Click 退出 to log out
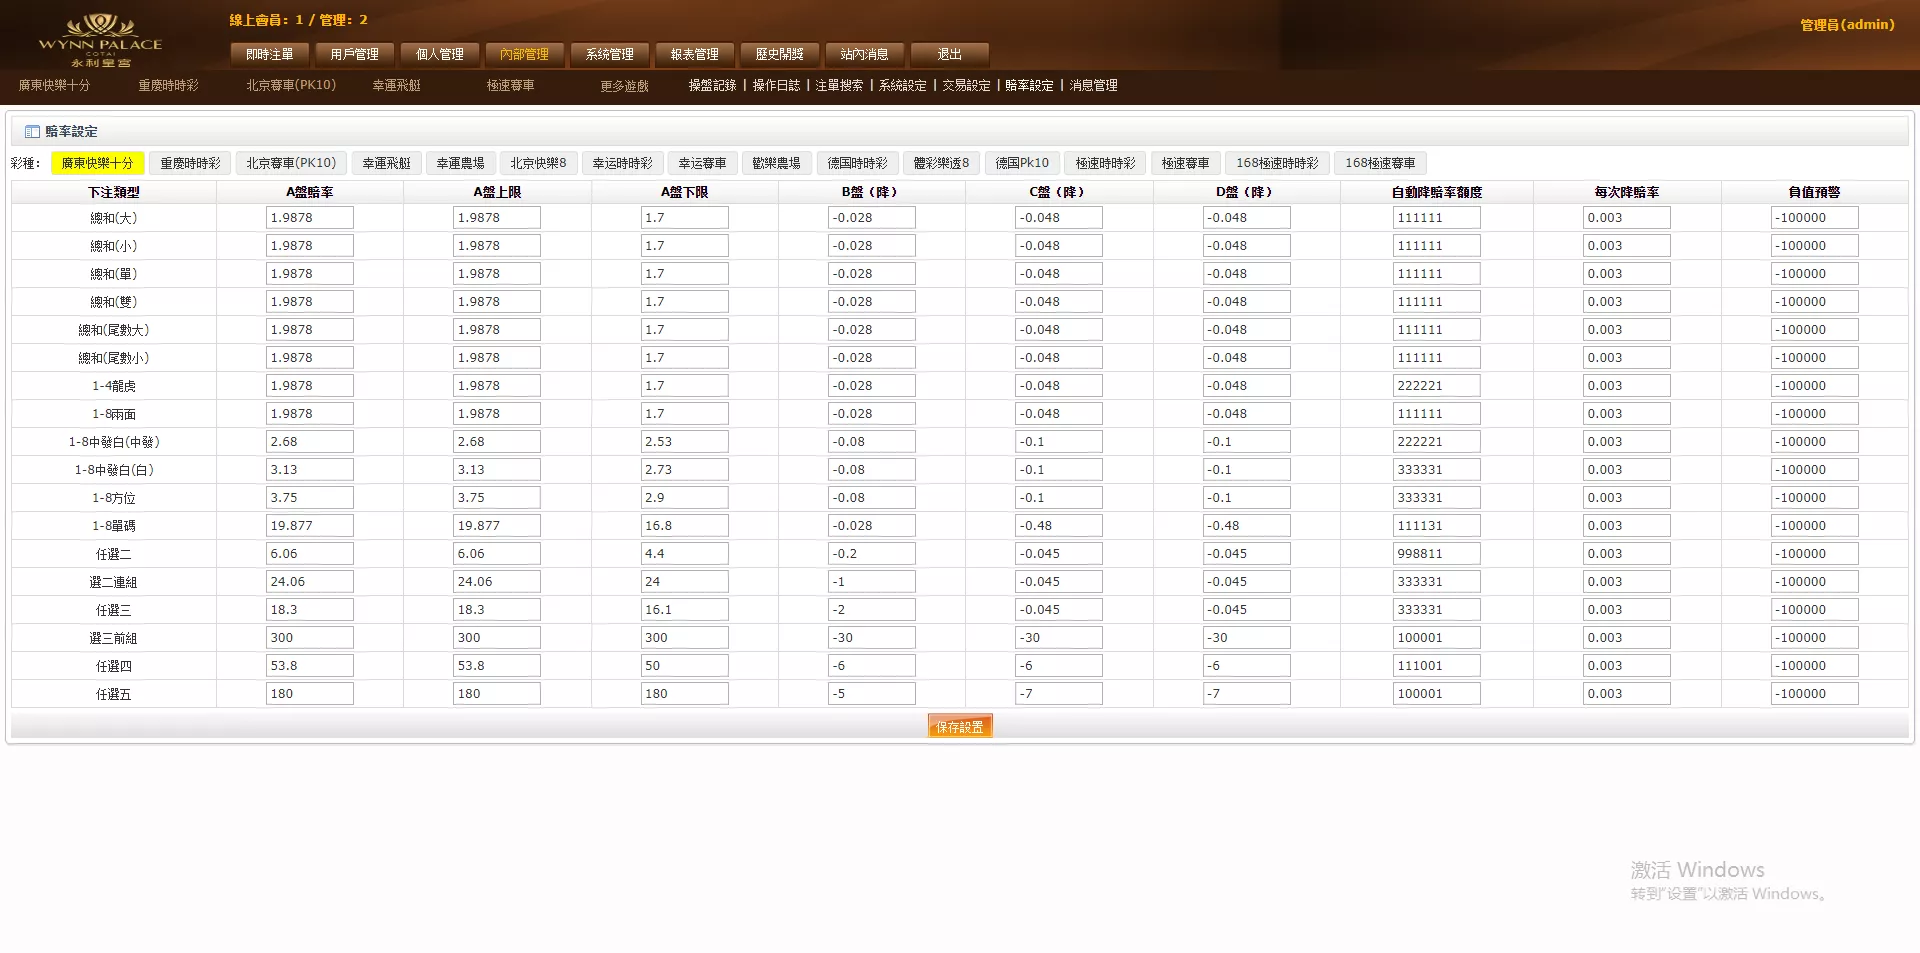The height and width of the screenshot is (953, 1920). [948, 54]
